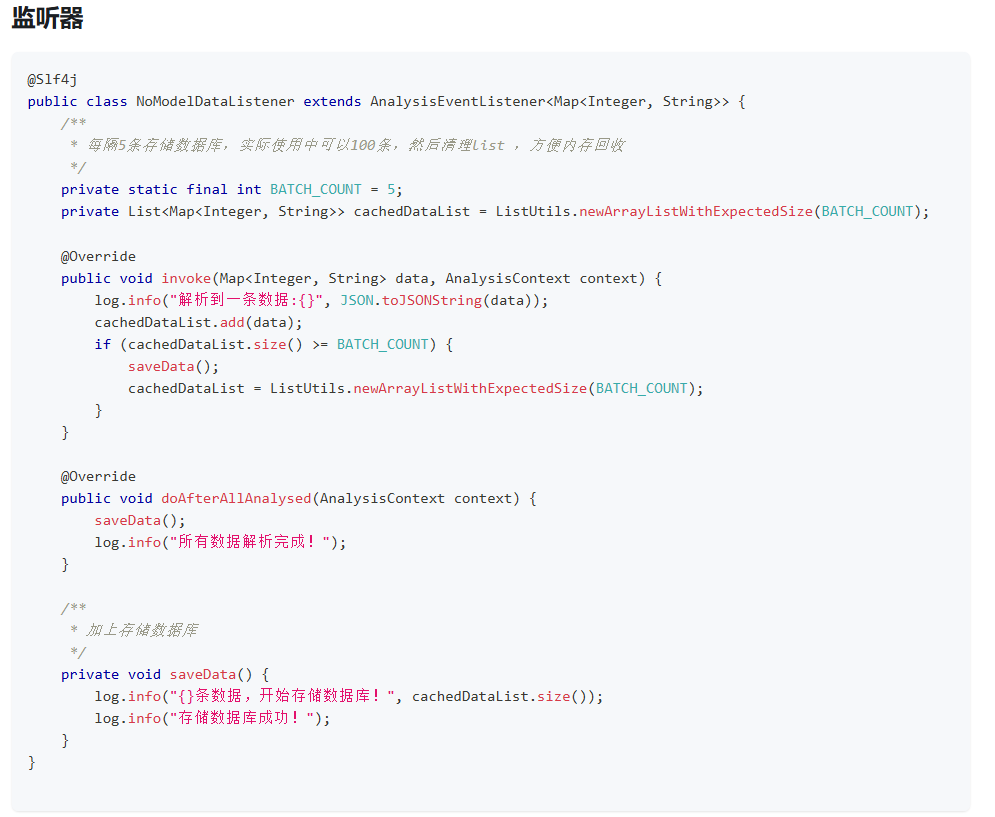Click the @Override above doAfterAllAnalysed
This screenshot has width=995, height=817.
[98, 476]
